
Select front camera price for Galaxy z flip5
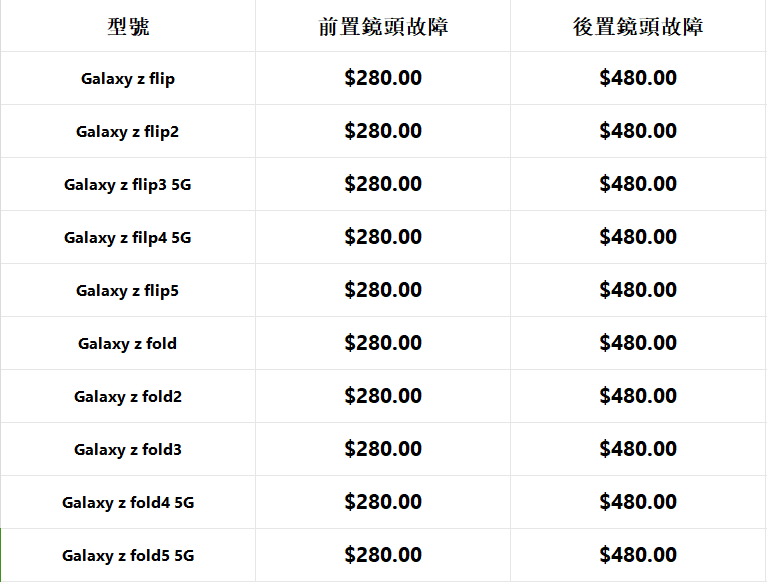pos(383,290)
